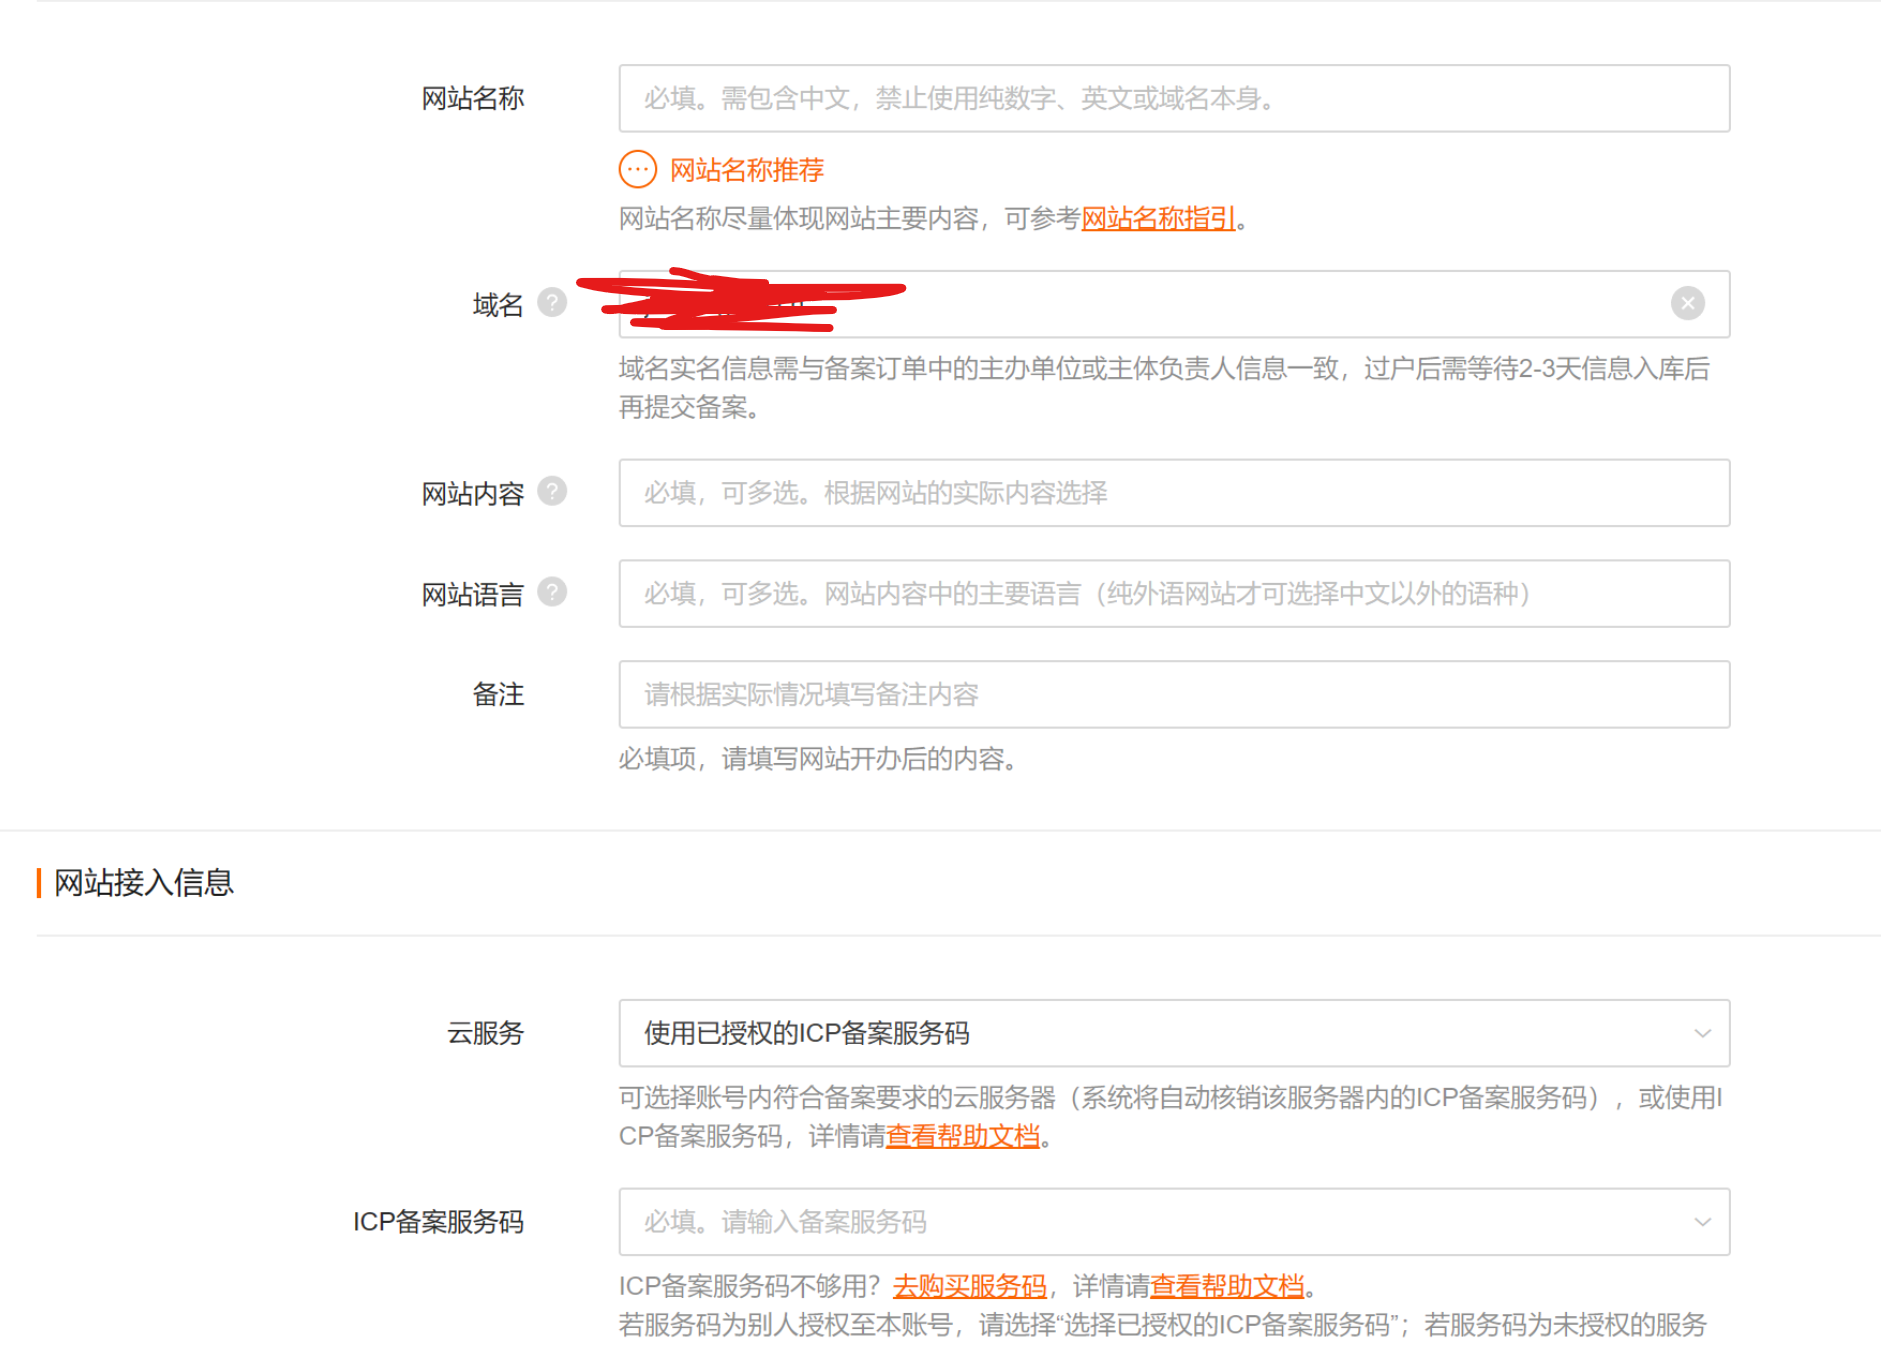Screen dimensions: 1882x1366
Task: Click the 网站内容 selection field
Action: click(1174, 493)
